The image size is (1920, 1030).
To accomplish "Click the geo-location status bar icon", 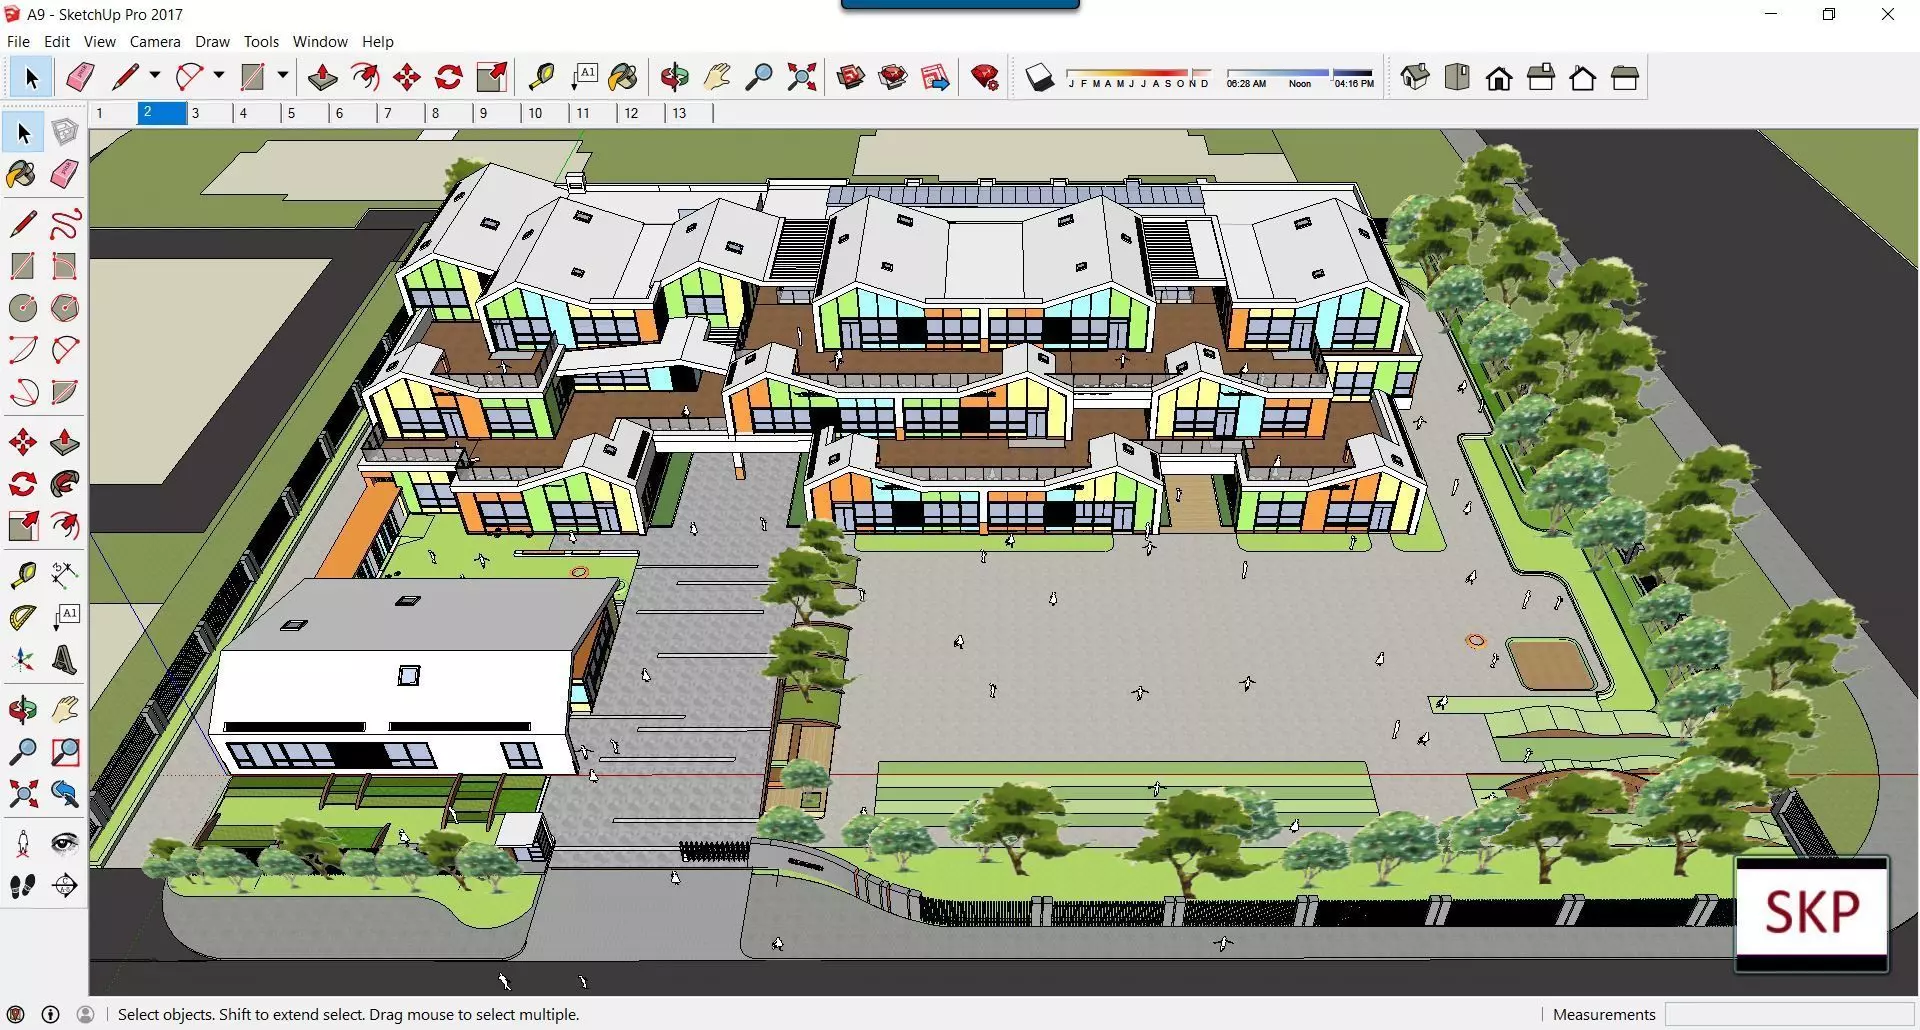I will click(15, 1014).
